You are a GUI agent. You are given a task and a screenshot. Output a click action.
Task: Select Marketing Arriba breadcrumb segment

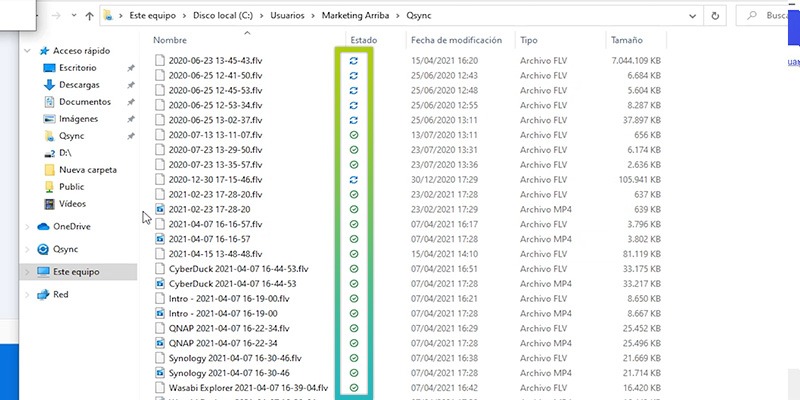tap(355, 16)
